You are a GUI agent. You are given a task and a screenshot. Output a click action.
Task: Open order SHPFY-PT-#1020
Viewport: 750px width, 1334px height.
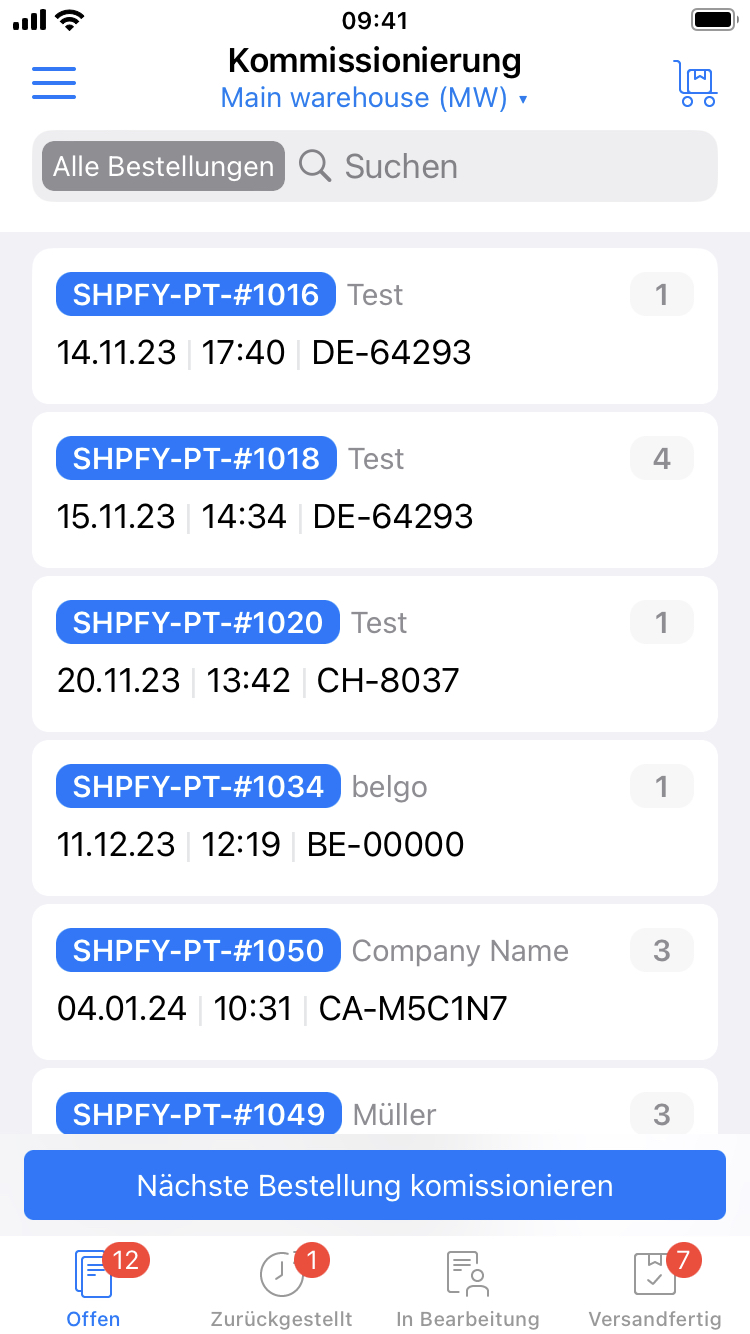[375, 653]
